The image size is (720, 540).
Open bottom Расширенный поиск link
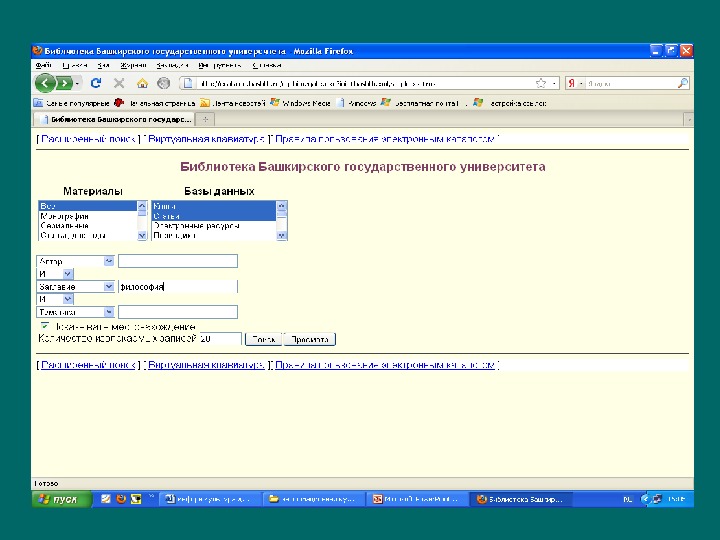pos(88,365)
